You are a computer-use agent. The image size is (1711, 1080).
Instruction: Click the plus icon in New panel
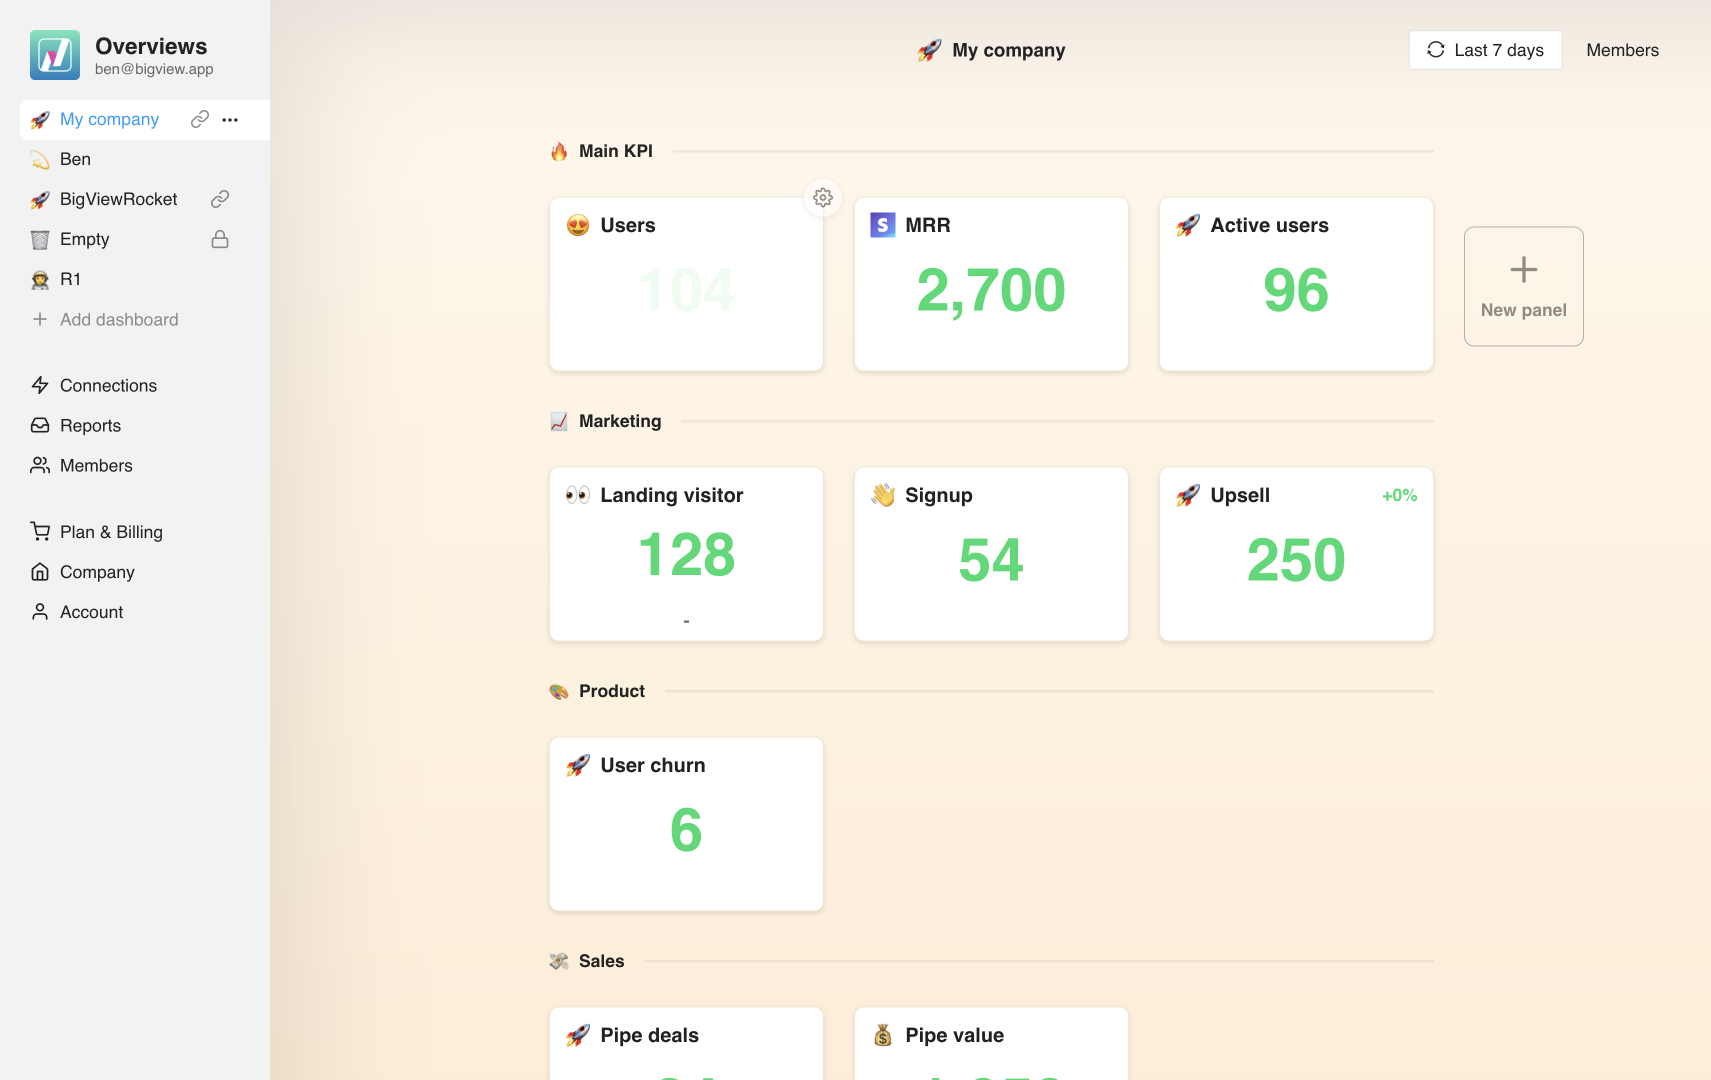(1523, 270)
